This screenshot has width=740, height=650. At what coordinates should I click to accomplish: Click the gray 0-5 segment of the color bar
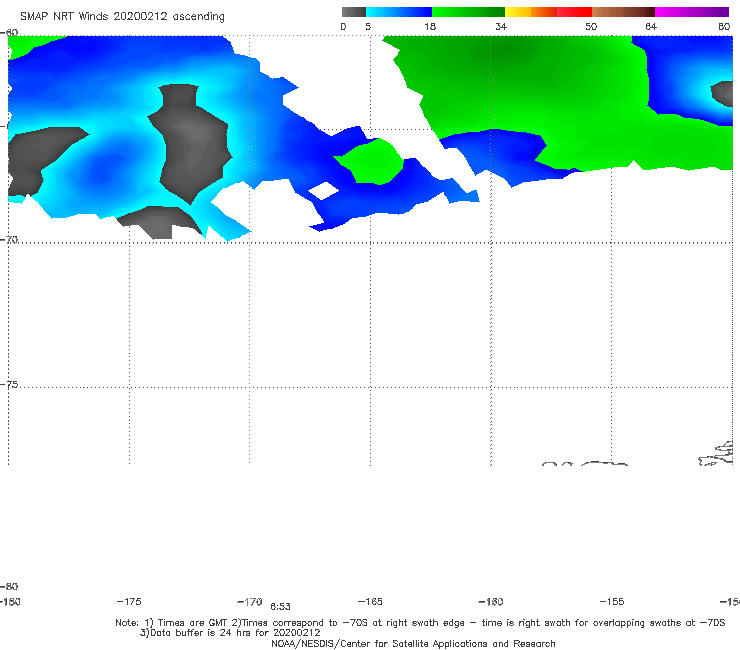click(x=353, y=12)
